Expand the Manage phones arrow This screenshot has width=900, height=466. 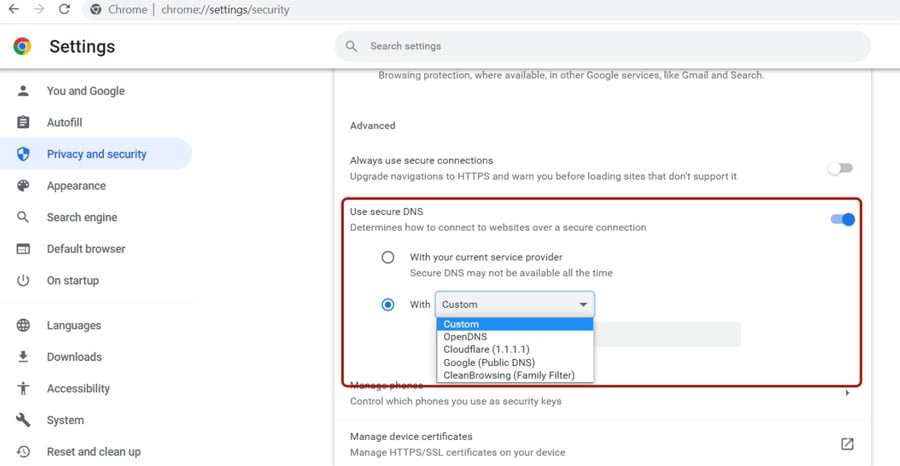point(848,393)
